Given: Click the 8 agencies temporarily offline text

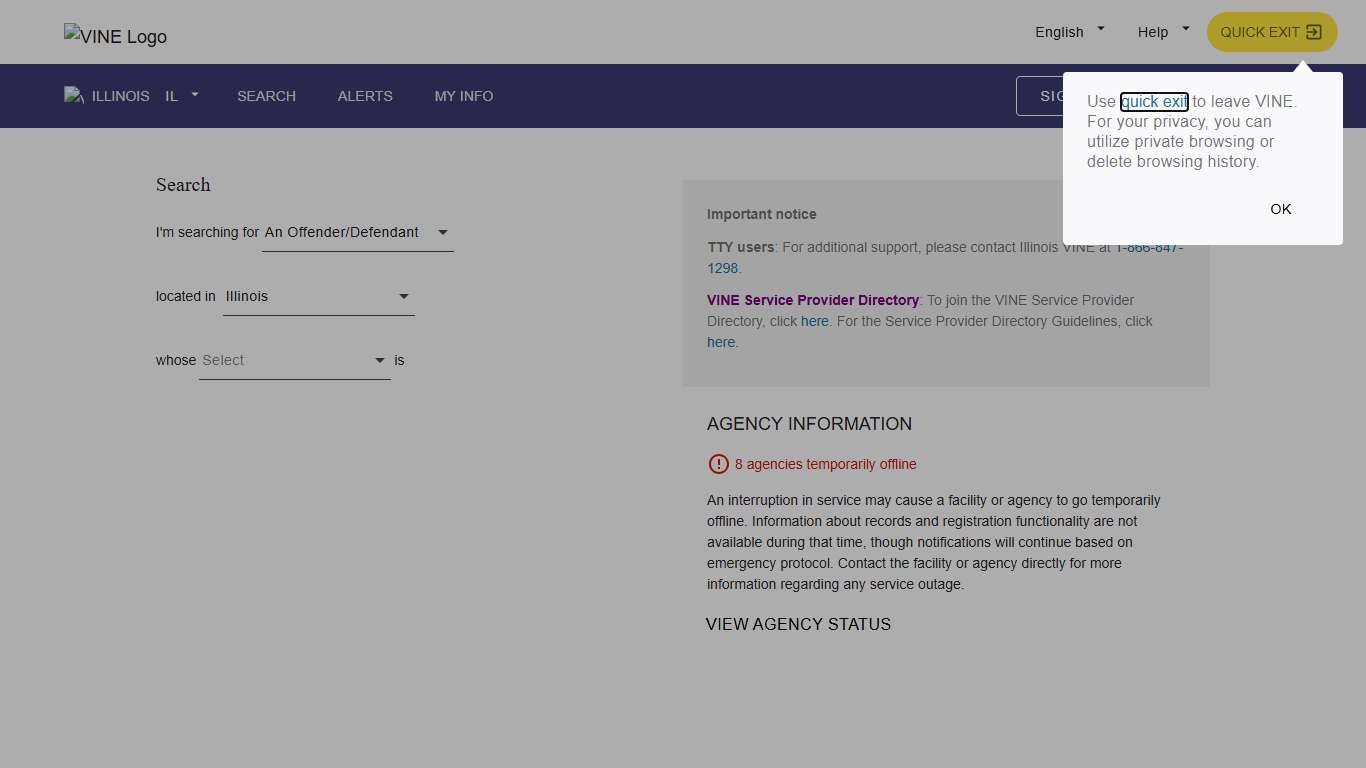Looking at the screenshot, I should pos(825,464).
